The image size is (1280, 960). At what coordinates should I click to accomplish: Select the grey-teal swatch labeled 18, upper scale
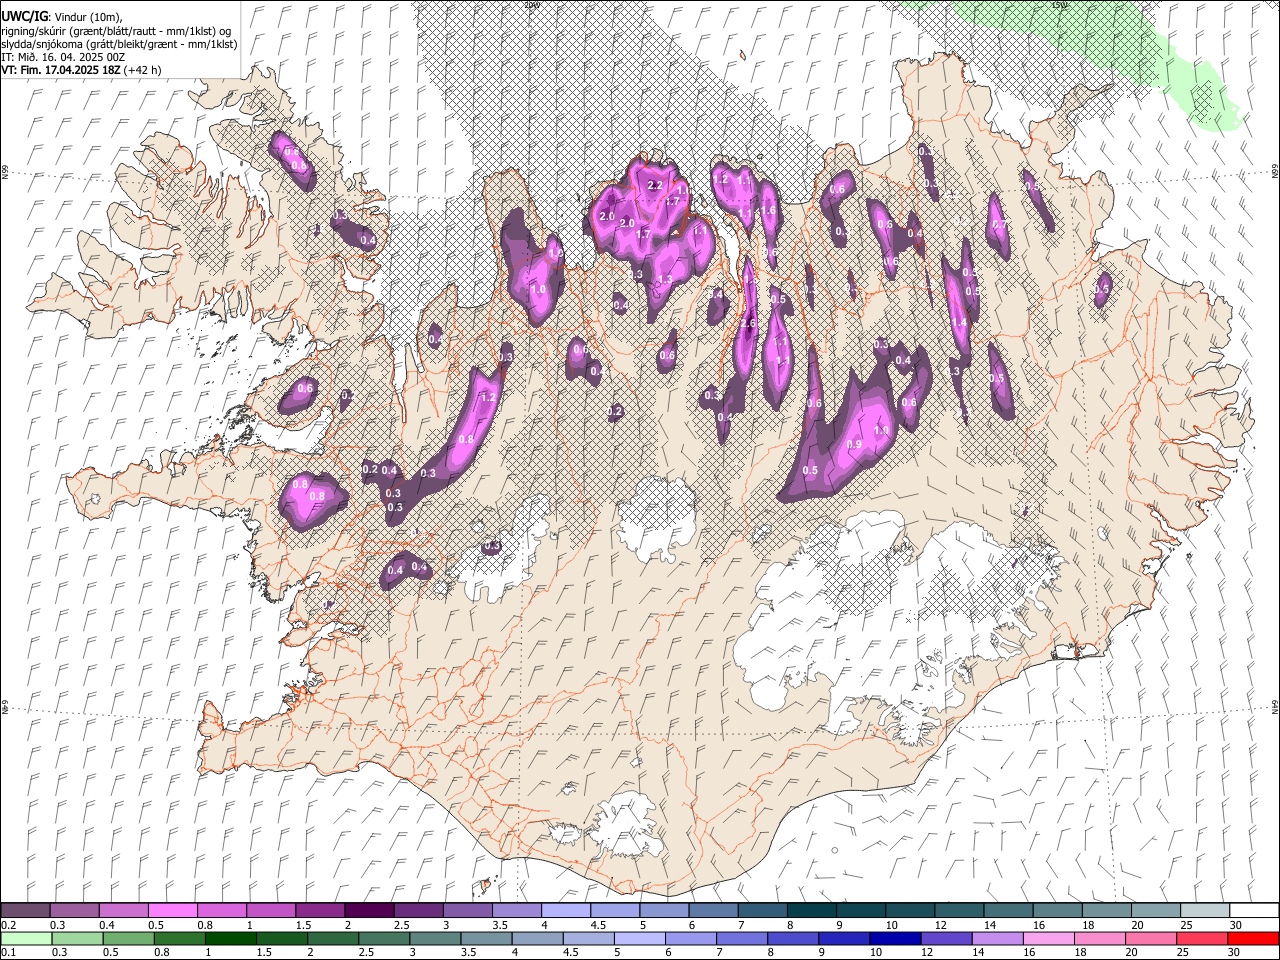(x=1107, y=911)
